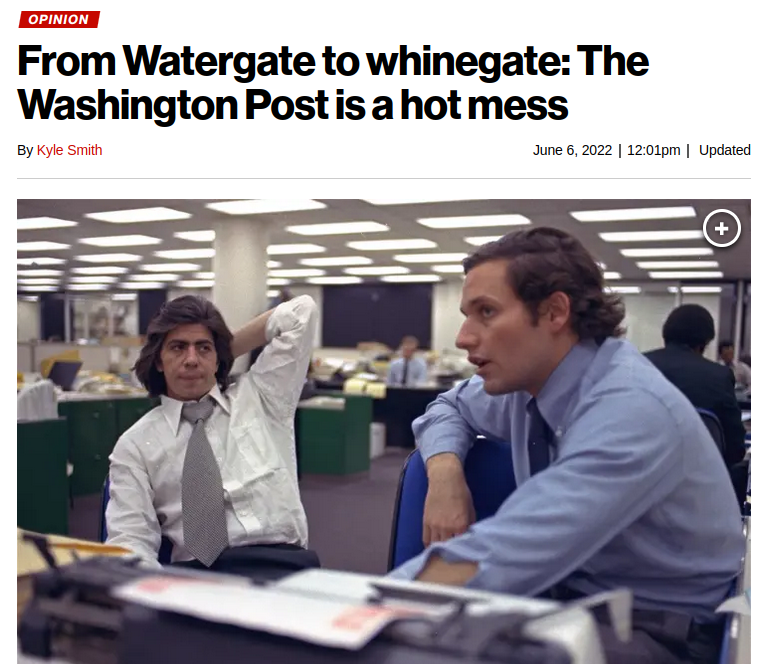The width and height of the screenshot is (765, 664).
Task: Click the June 6, 2022 publish date
Action: tap(572, 150)
